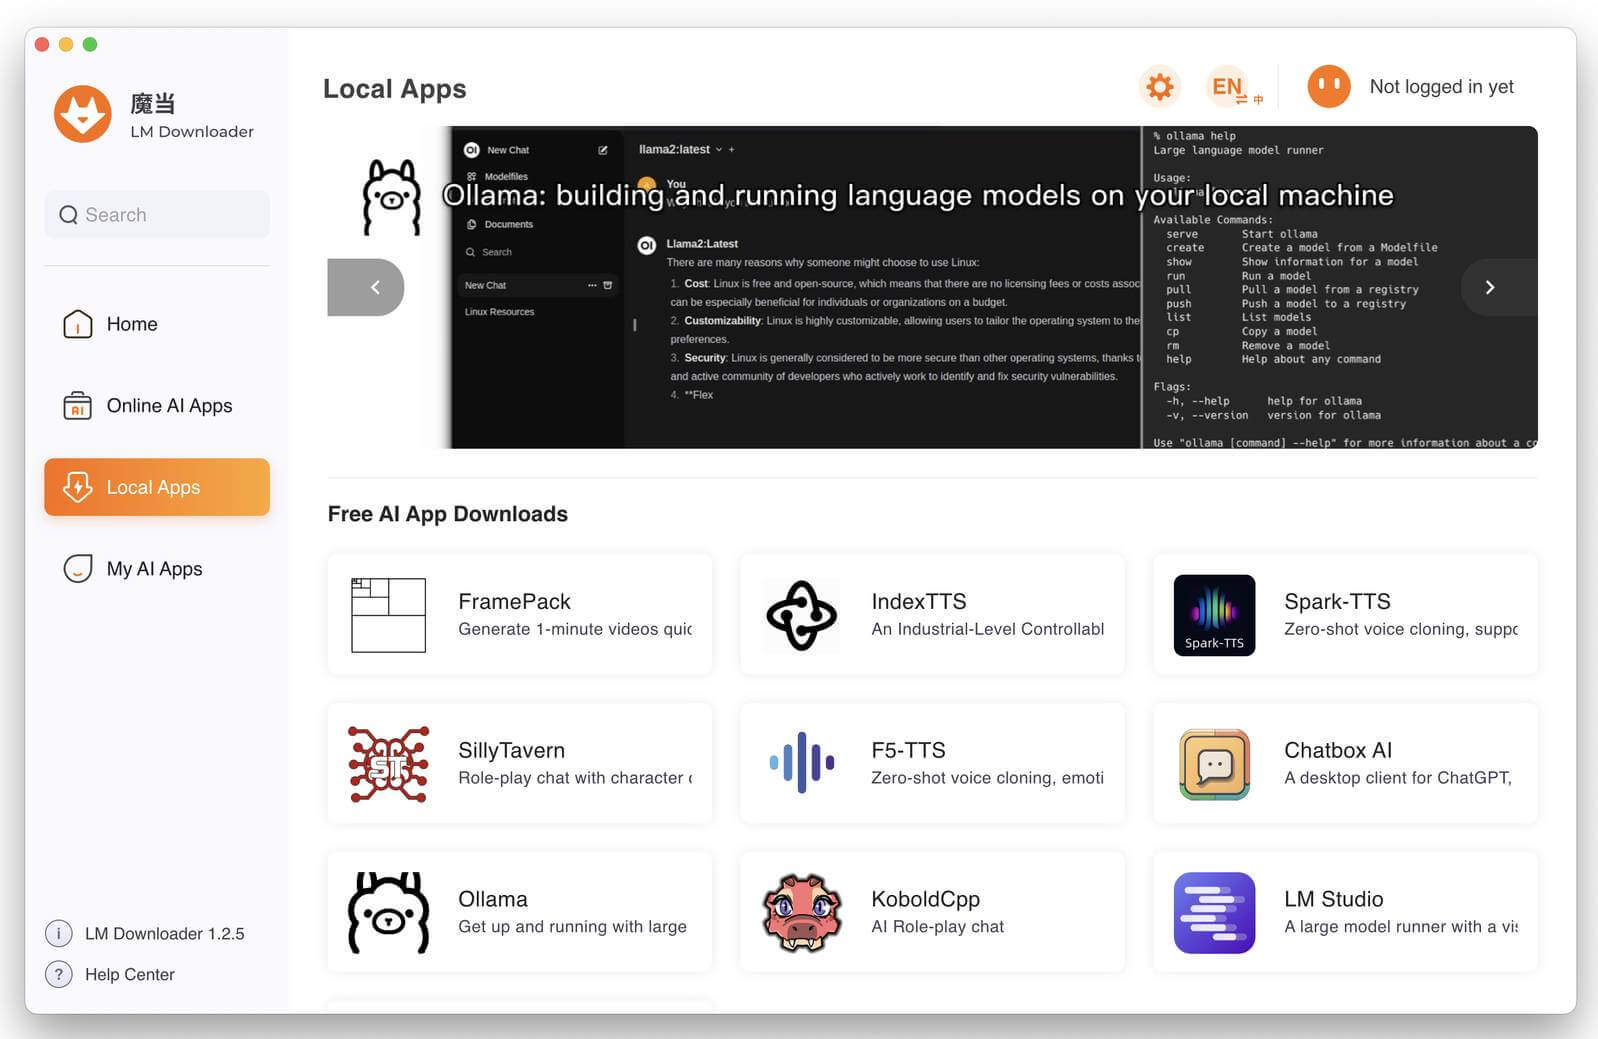1598x1039 pixels.
Task: Open the Help Center link
Action: (130, 974)
